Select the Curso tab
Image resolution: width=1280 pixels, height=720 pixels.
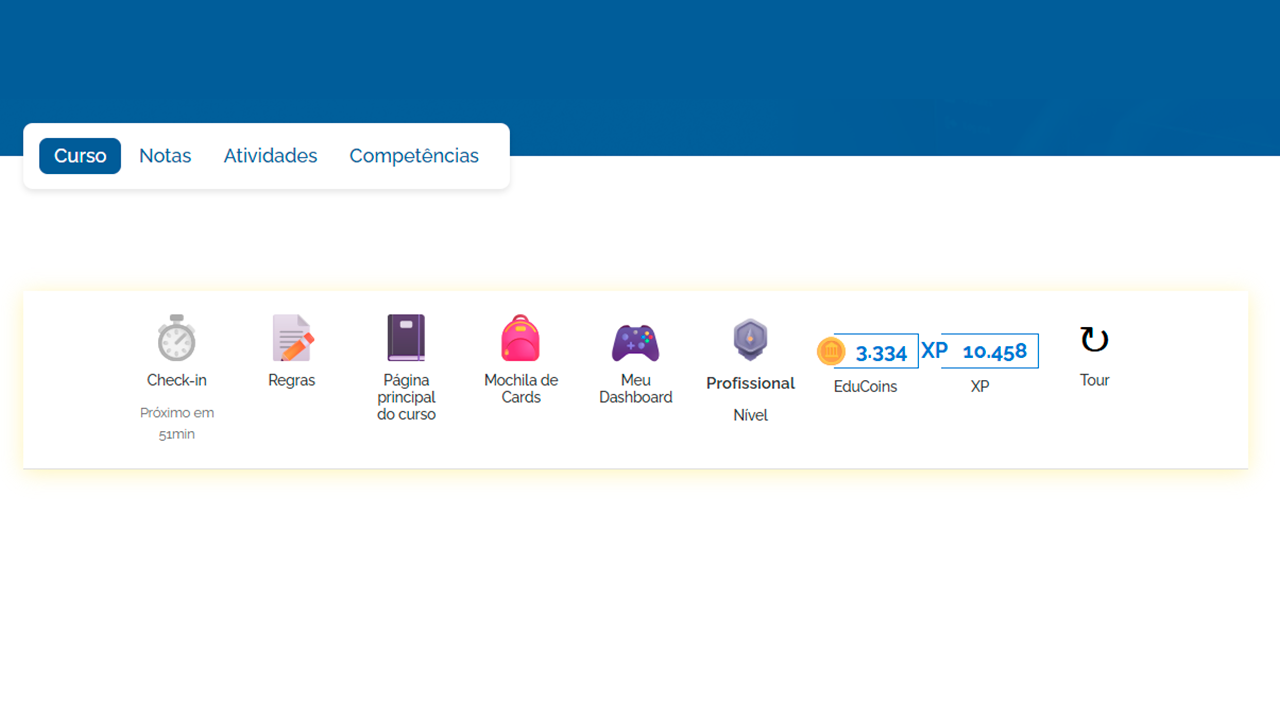(x=80, y=156)
